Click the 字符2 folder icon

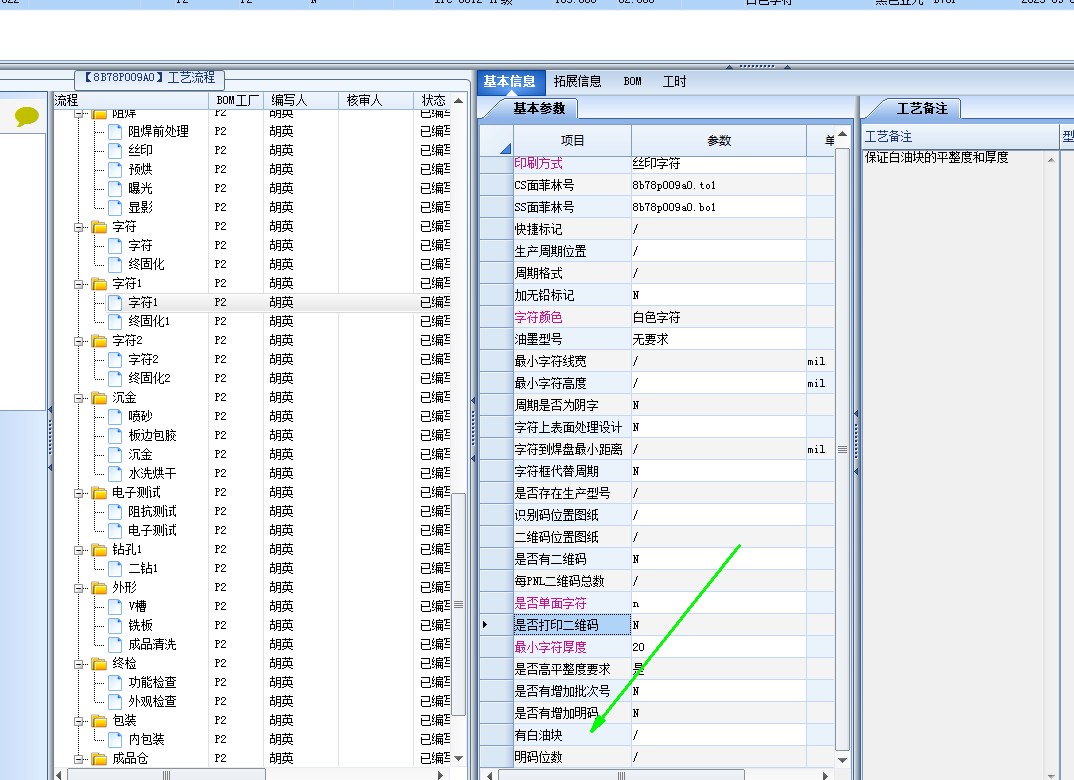(99, 340)
